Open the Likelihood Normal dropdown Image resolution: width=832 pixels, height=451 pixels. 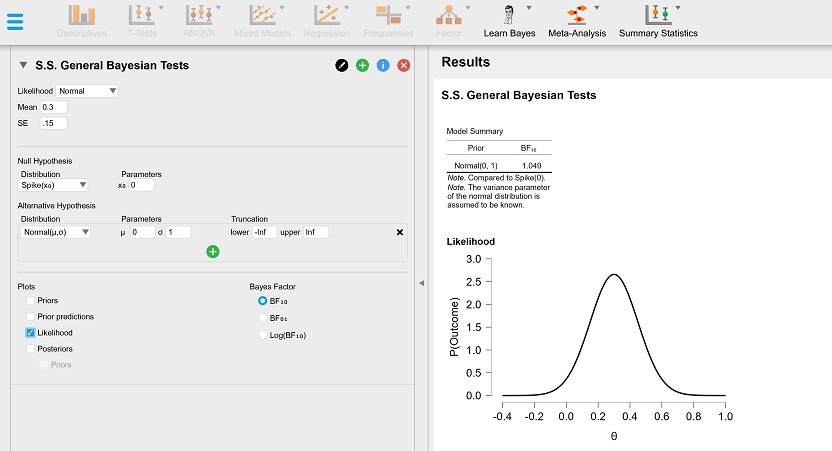tap(88, 91)
